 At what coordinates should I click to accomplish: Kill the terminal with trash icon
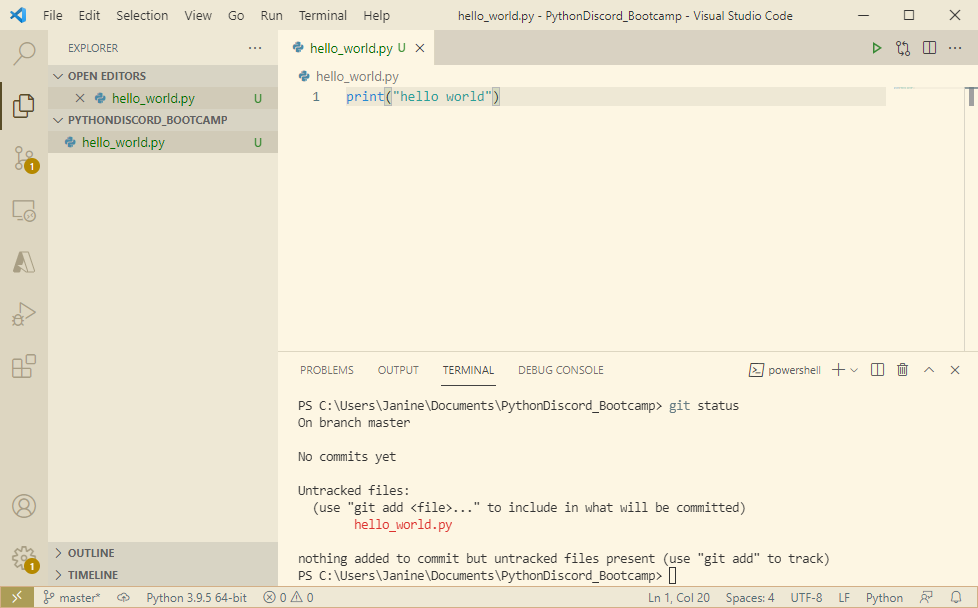tap(903, 370)
